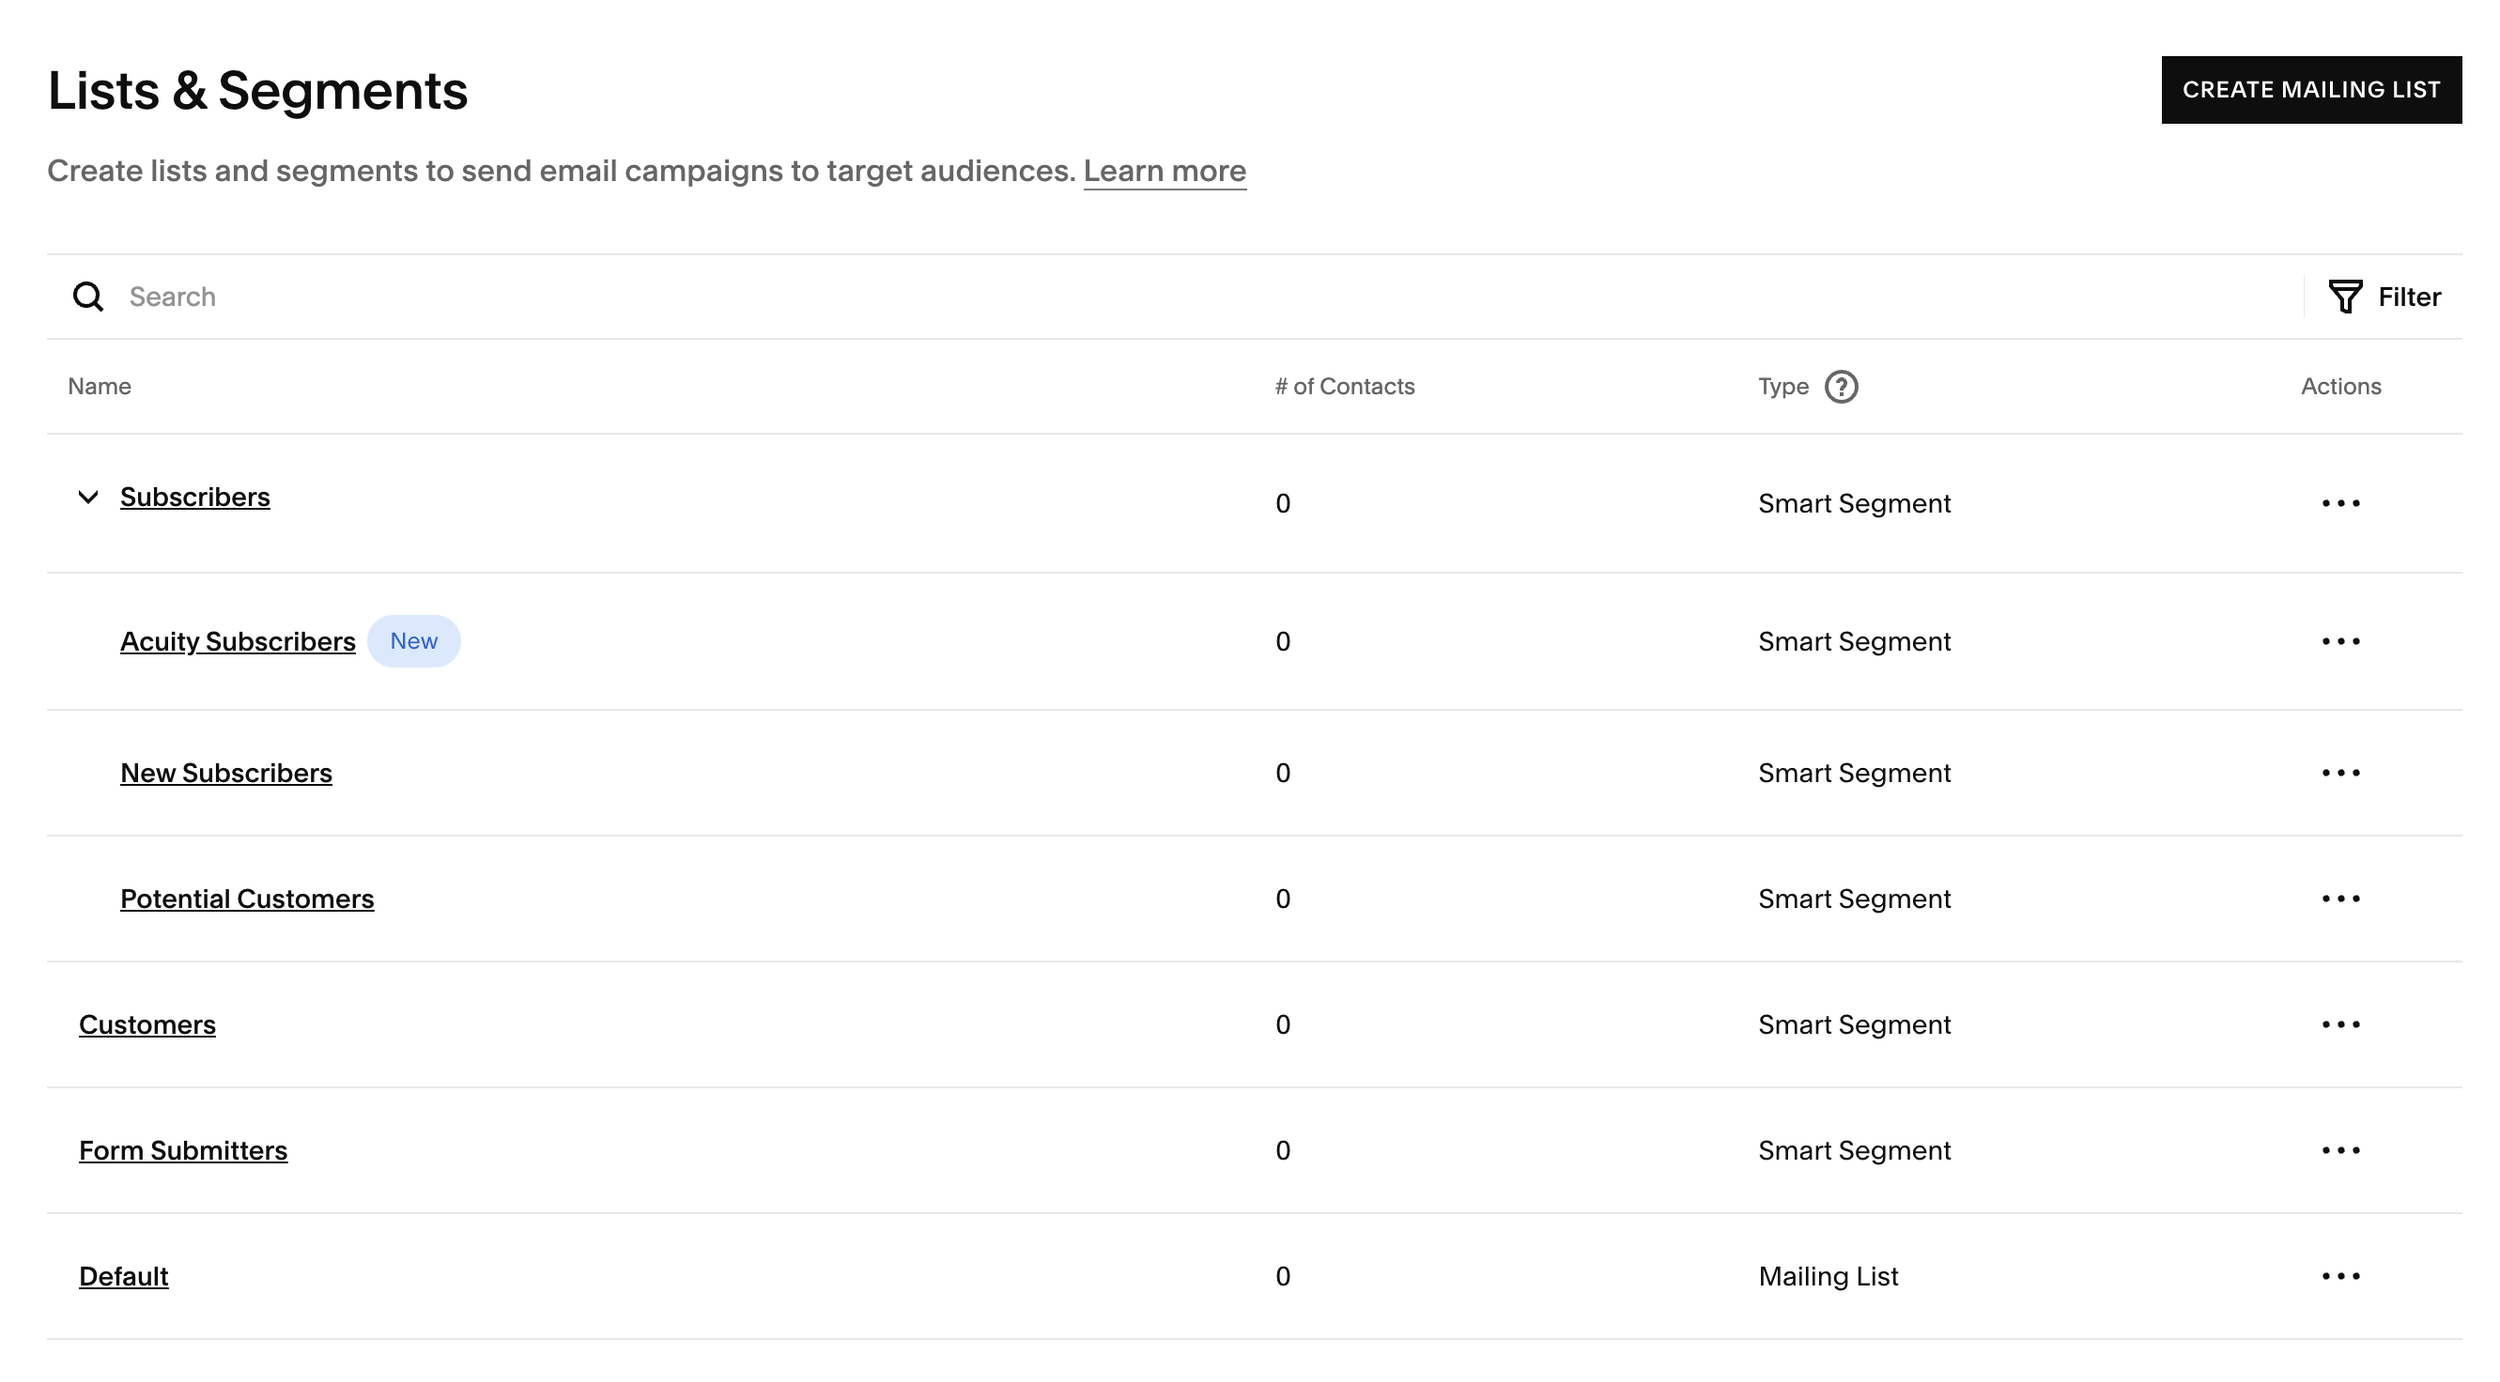Screen dimensions: 2500x1382
Task: Open the actions menu for New Subscribers
Action: click(2342, 772)
